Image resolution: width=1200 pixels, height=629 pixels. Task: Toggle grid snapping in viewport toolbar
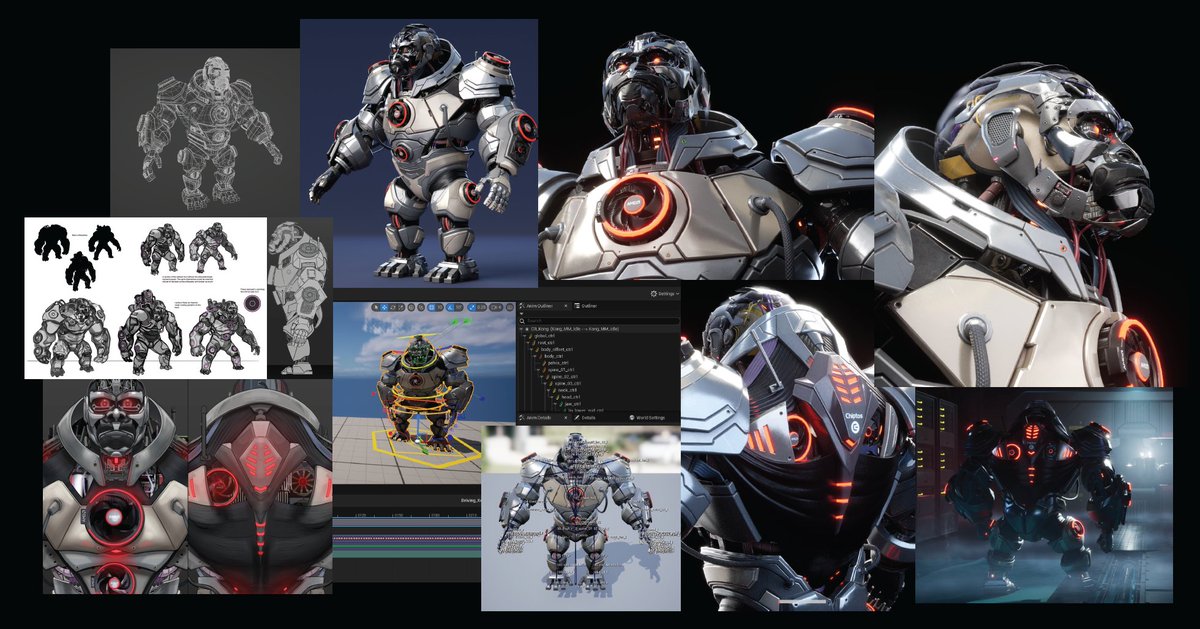(x=431, y=307)
